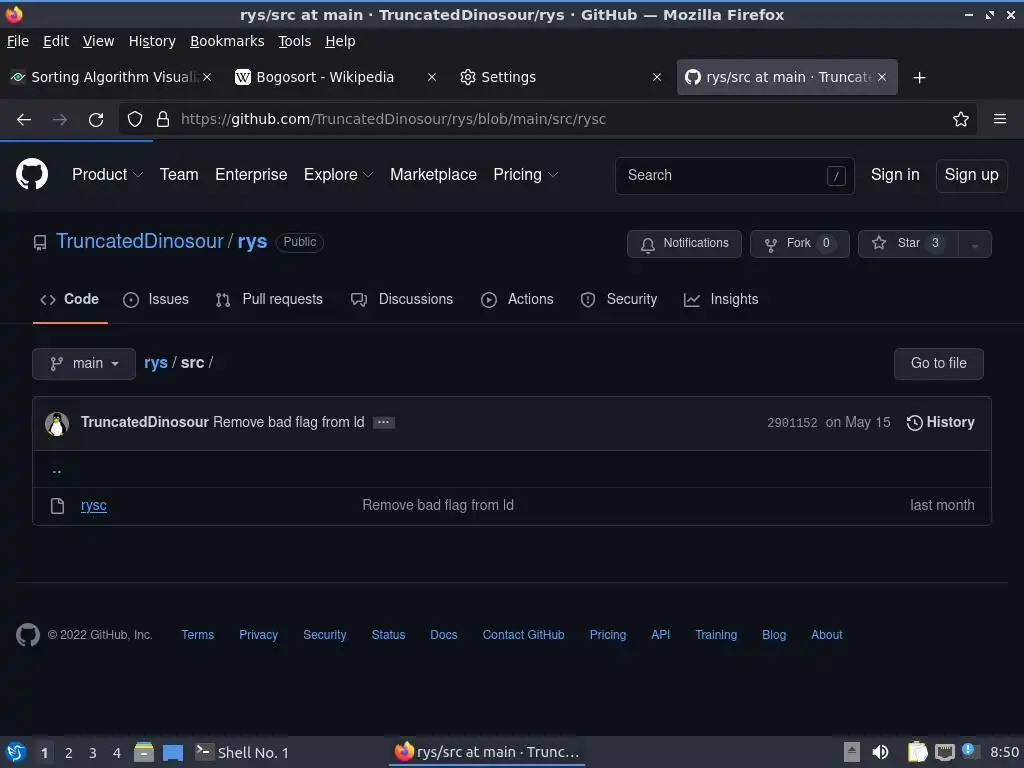Open the Bookmarks menu
Image resolution: width=1024 pixels, height=768 pixels.
click(227, 41)
